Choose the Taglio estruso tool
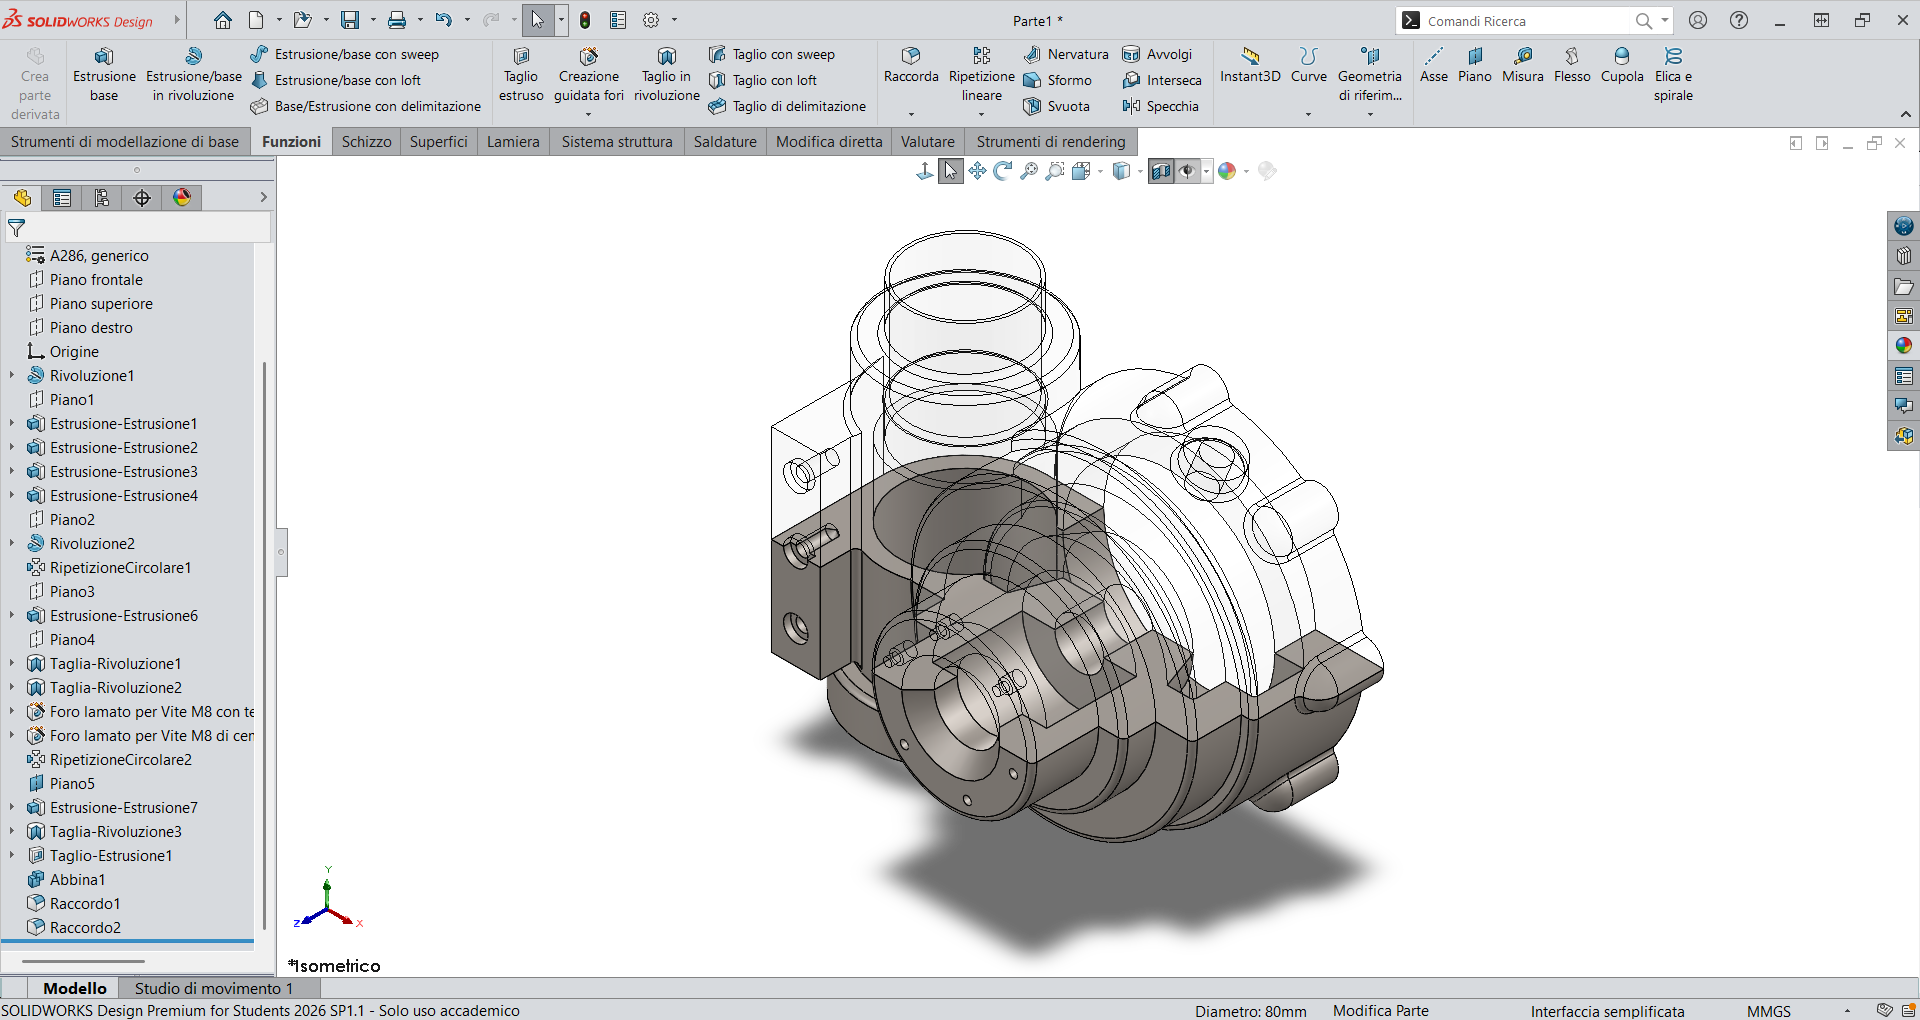The image size is (1920, 1020). 521,75
